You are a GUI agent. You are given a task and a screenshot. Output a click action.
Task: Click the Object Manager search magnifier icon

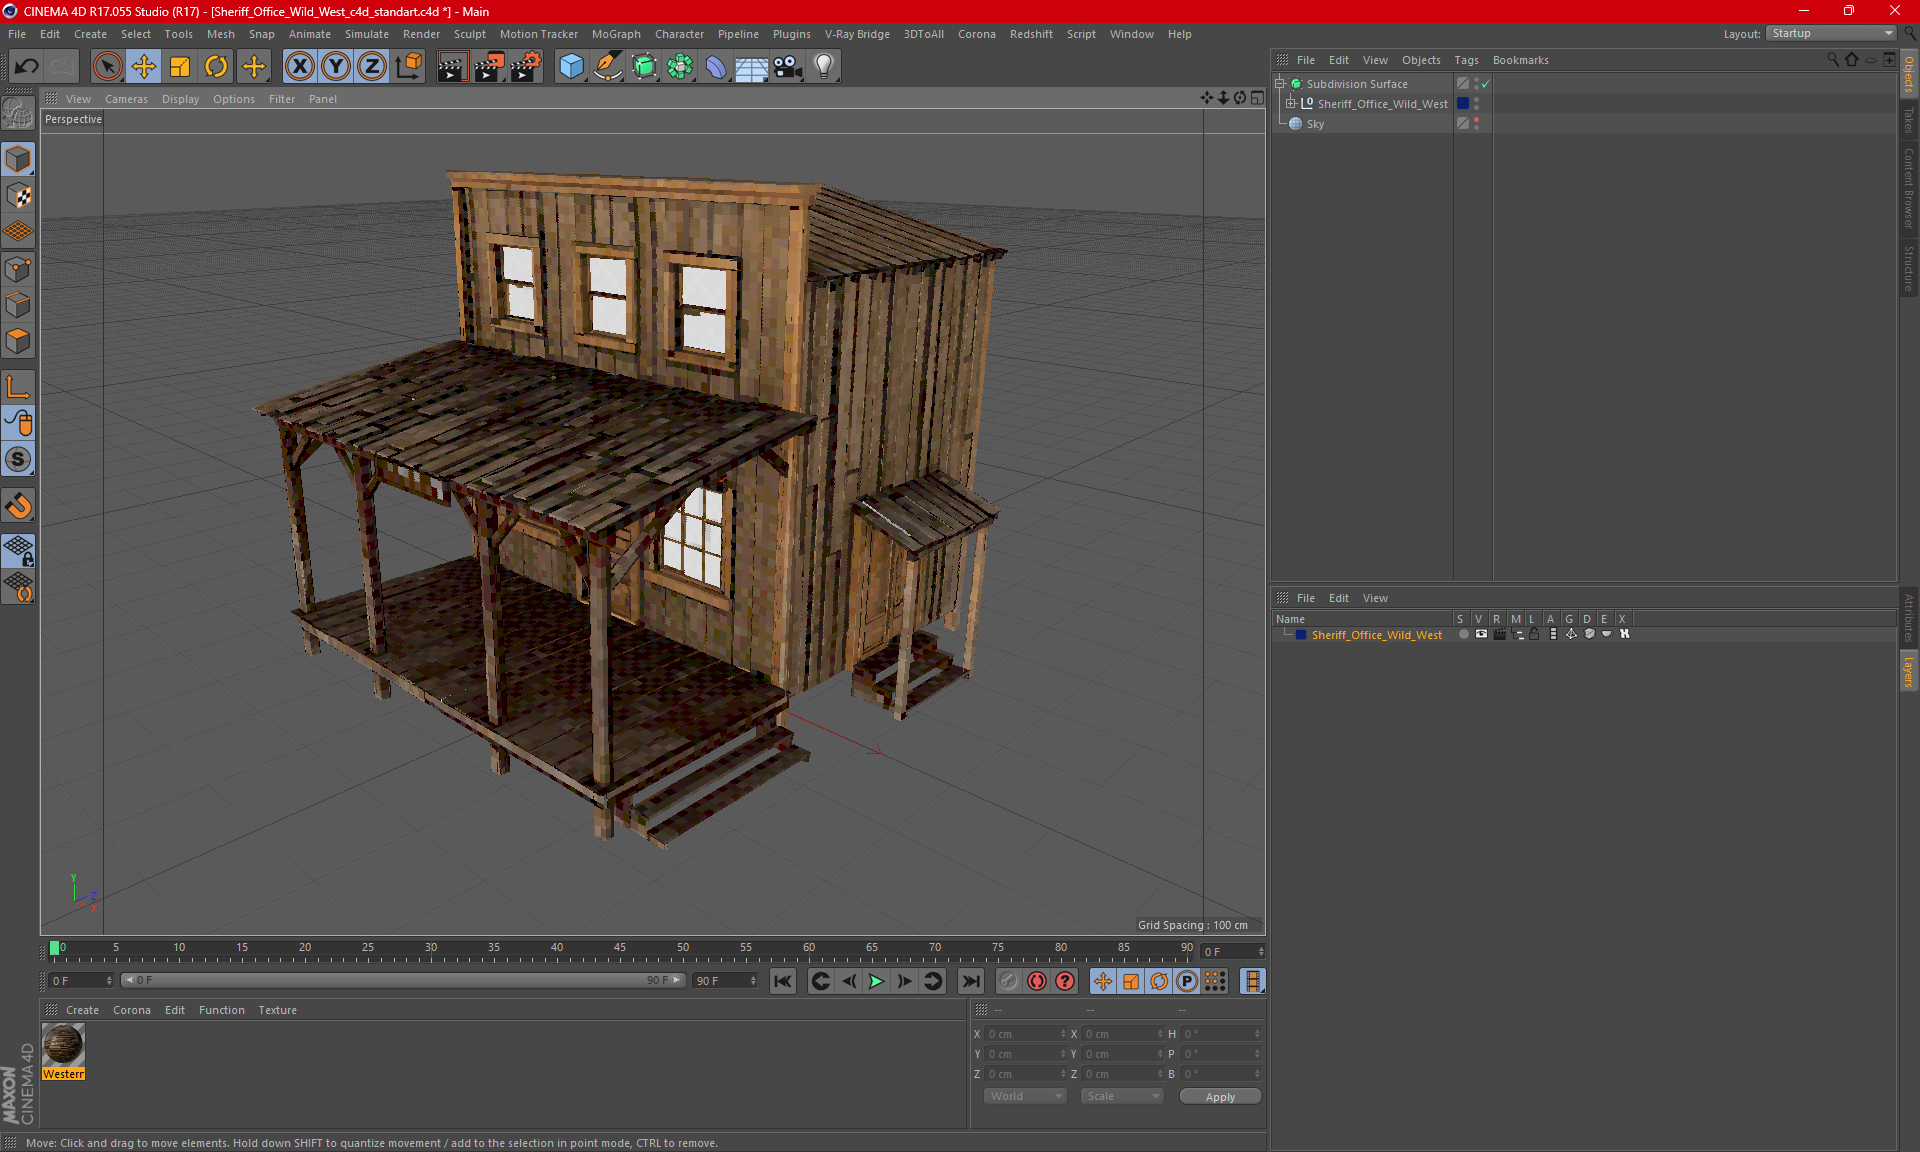click(1832, 60)
